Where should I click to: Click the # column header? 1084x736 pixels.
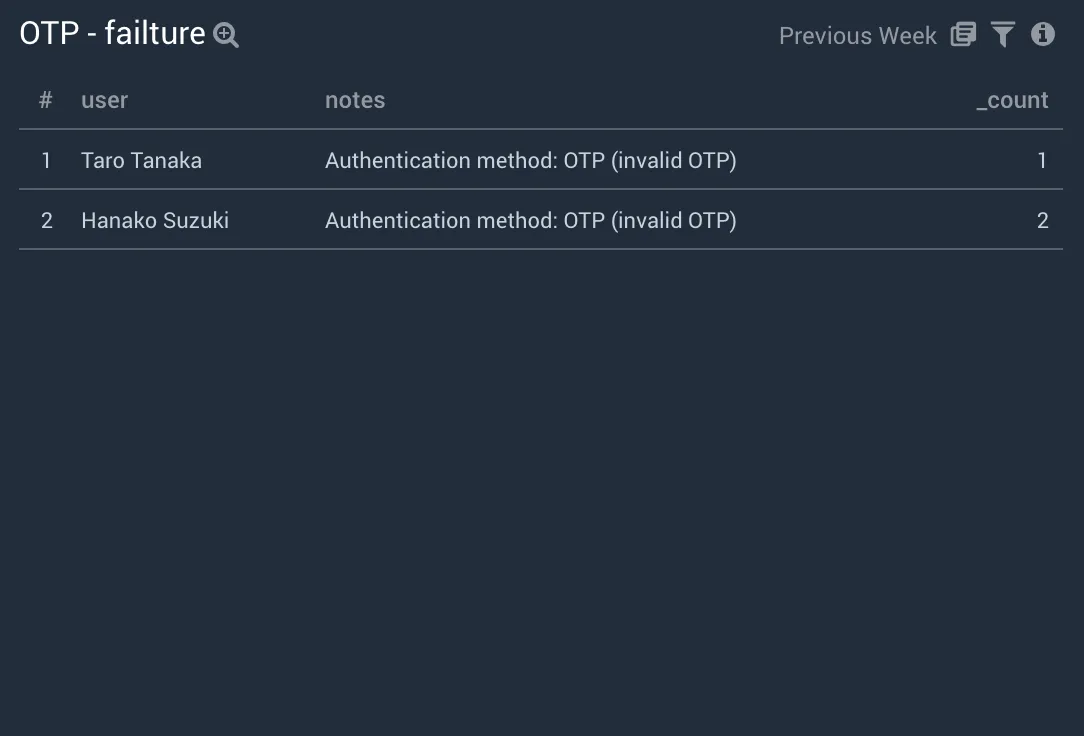pyautogui.click(x=46, y=100)
